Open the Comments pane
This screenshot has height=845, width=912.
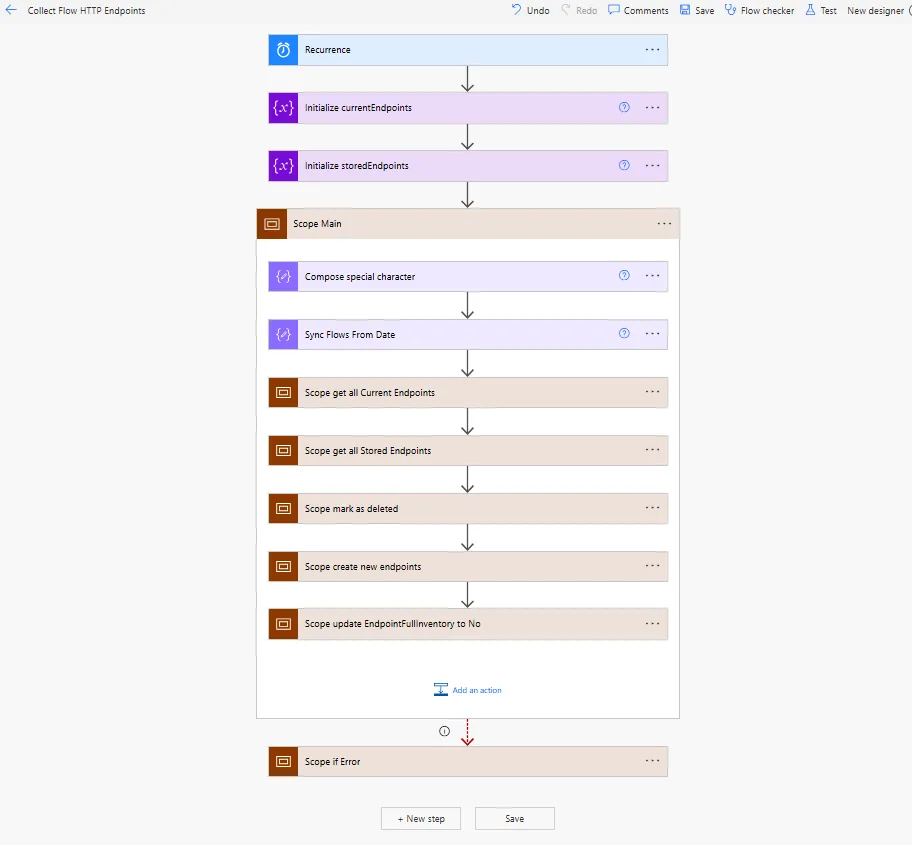[x=638, y=10]
